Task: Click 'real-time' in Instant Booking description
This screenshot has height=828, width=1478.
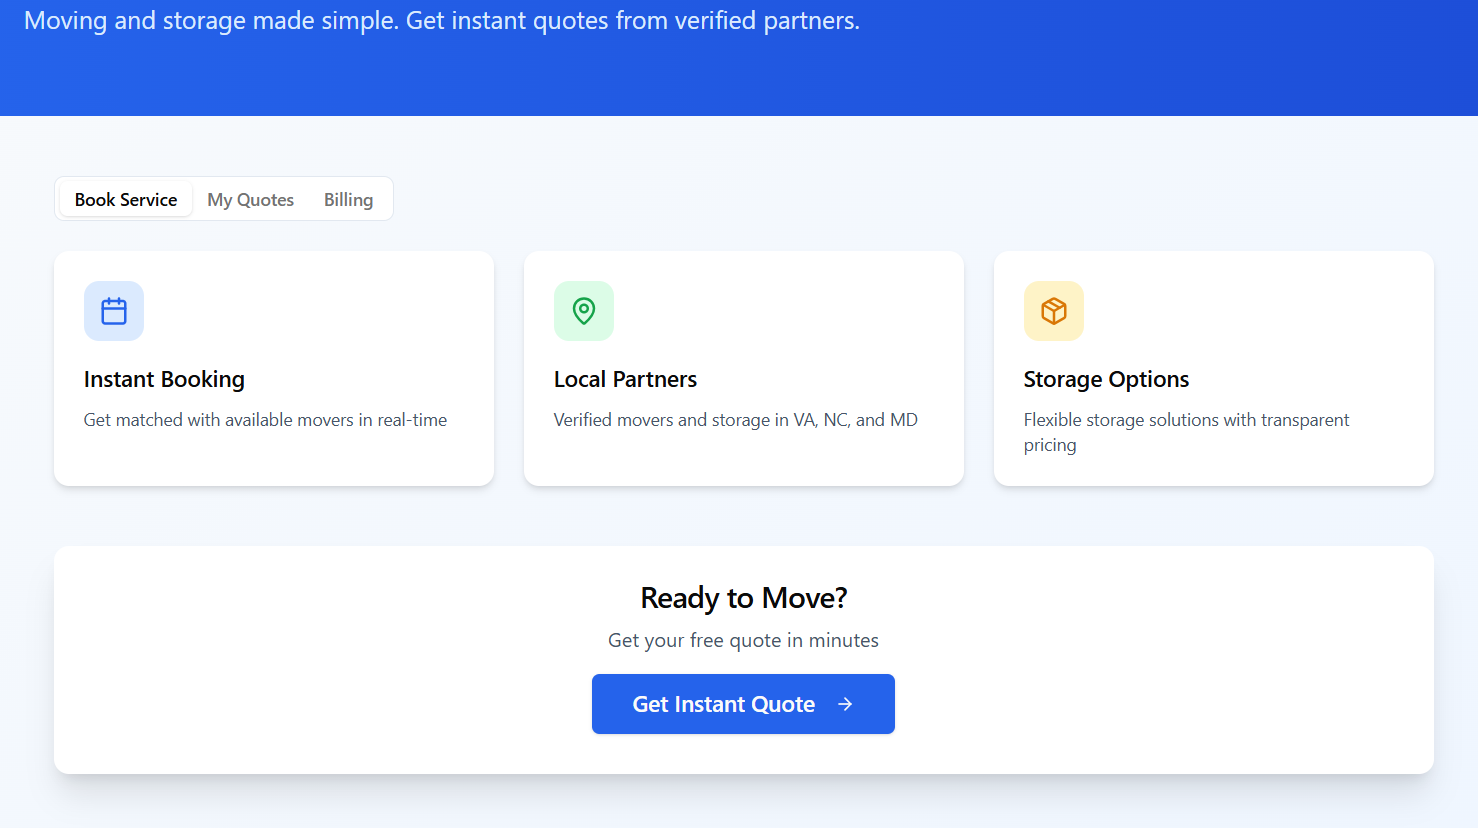Action: point(412,420)
